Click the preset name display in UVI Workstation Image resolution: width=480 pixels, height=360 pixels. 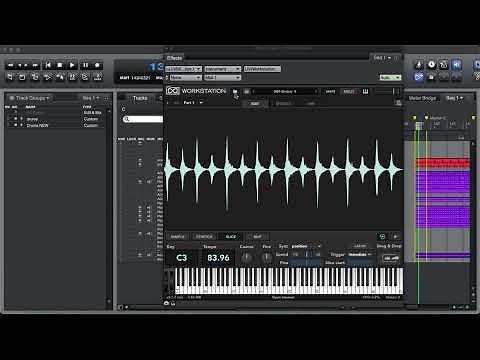coord(285,91)
